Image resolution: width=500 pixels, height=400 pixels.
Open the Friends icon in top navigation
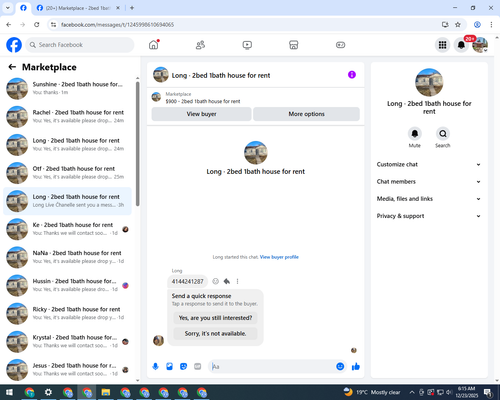pyautogui.click(x=200, y=45)
